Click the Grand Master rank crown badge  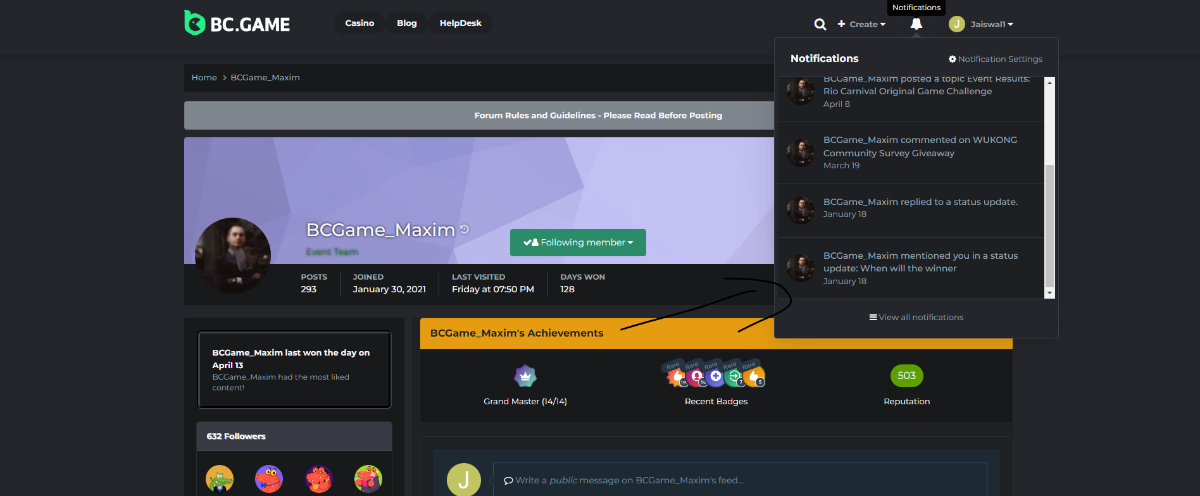click(525, 376)
